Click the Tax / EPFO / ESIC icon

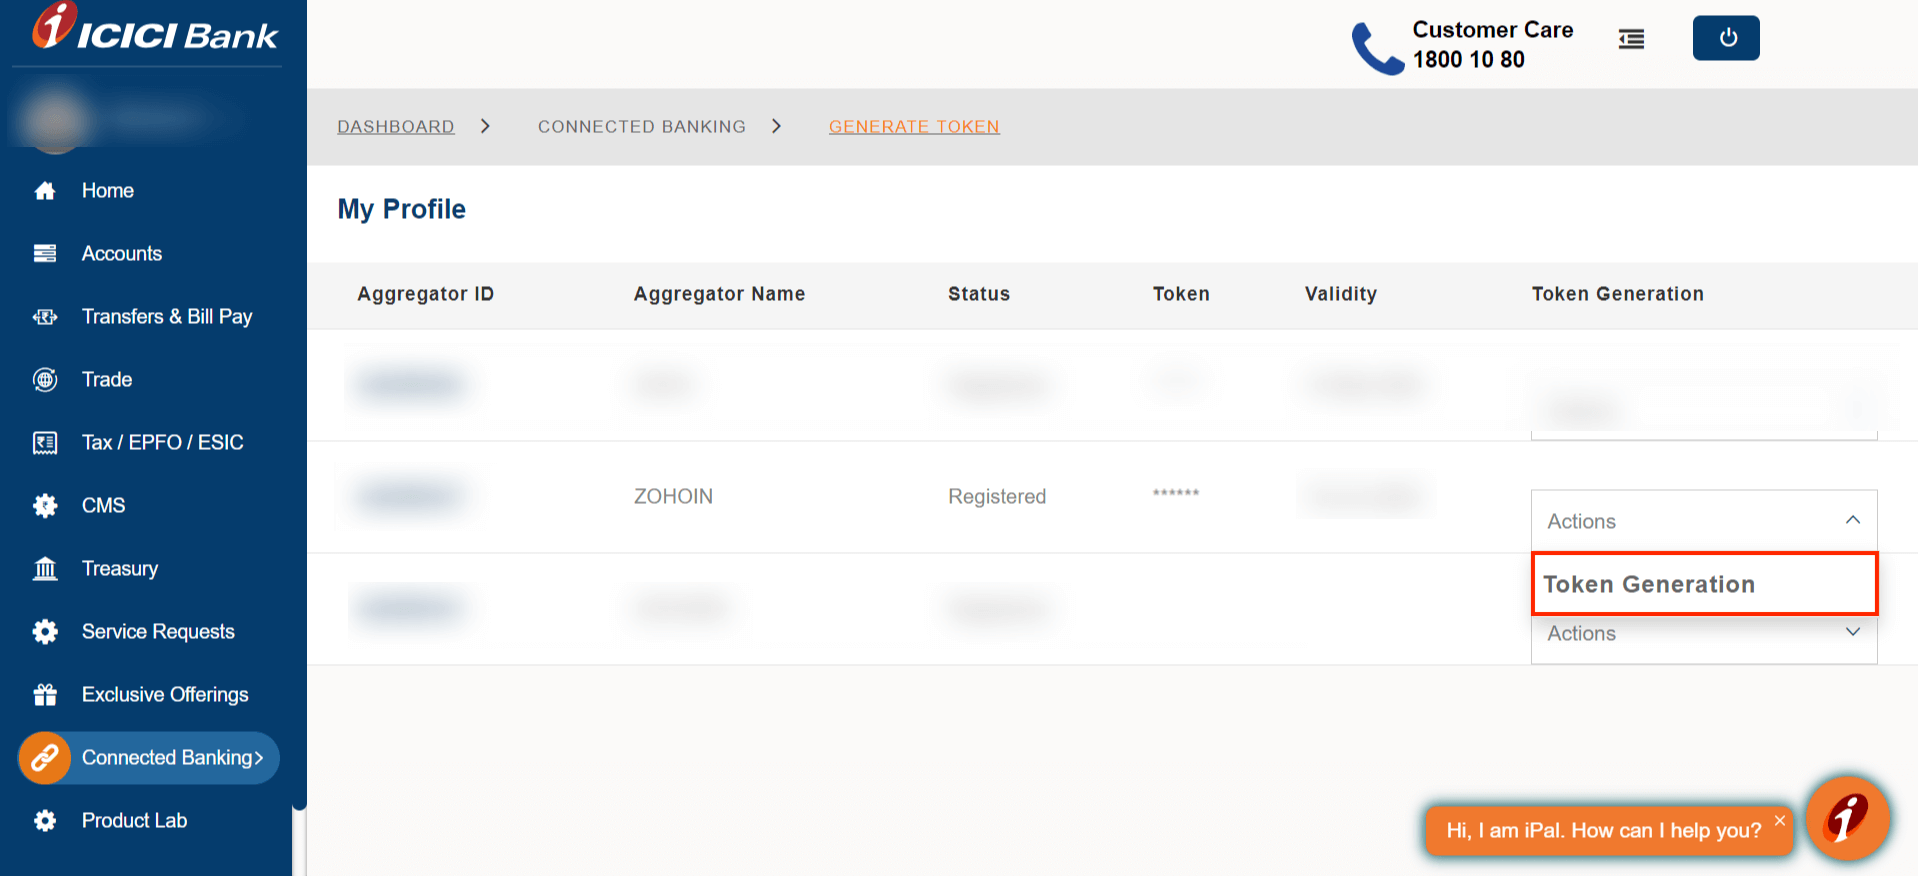[45, 443]
